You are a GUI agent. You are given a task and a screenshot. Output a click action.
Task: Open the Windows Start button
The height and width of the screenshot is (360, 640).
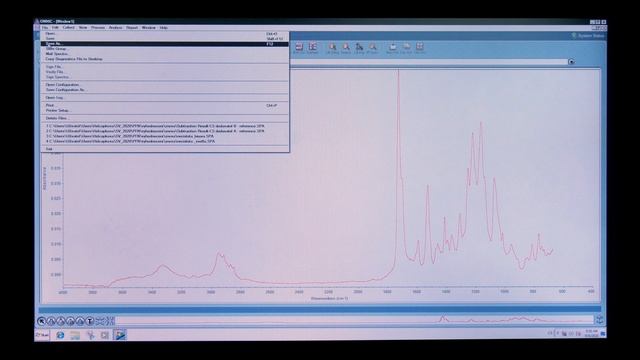point(42,335)
